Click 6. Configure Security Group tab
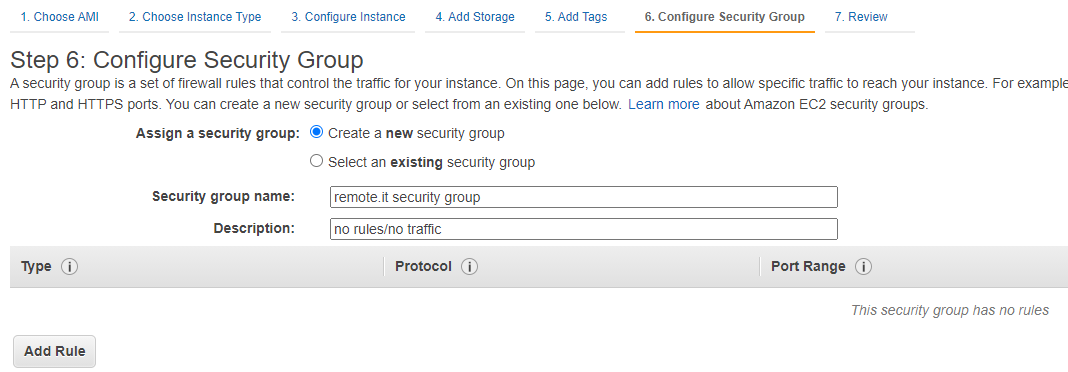1068x372 pixels. tap(725, 17)
